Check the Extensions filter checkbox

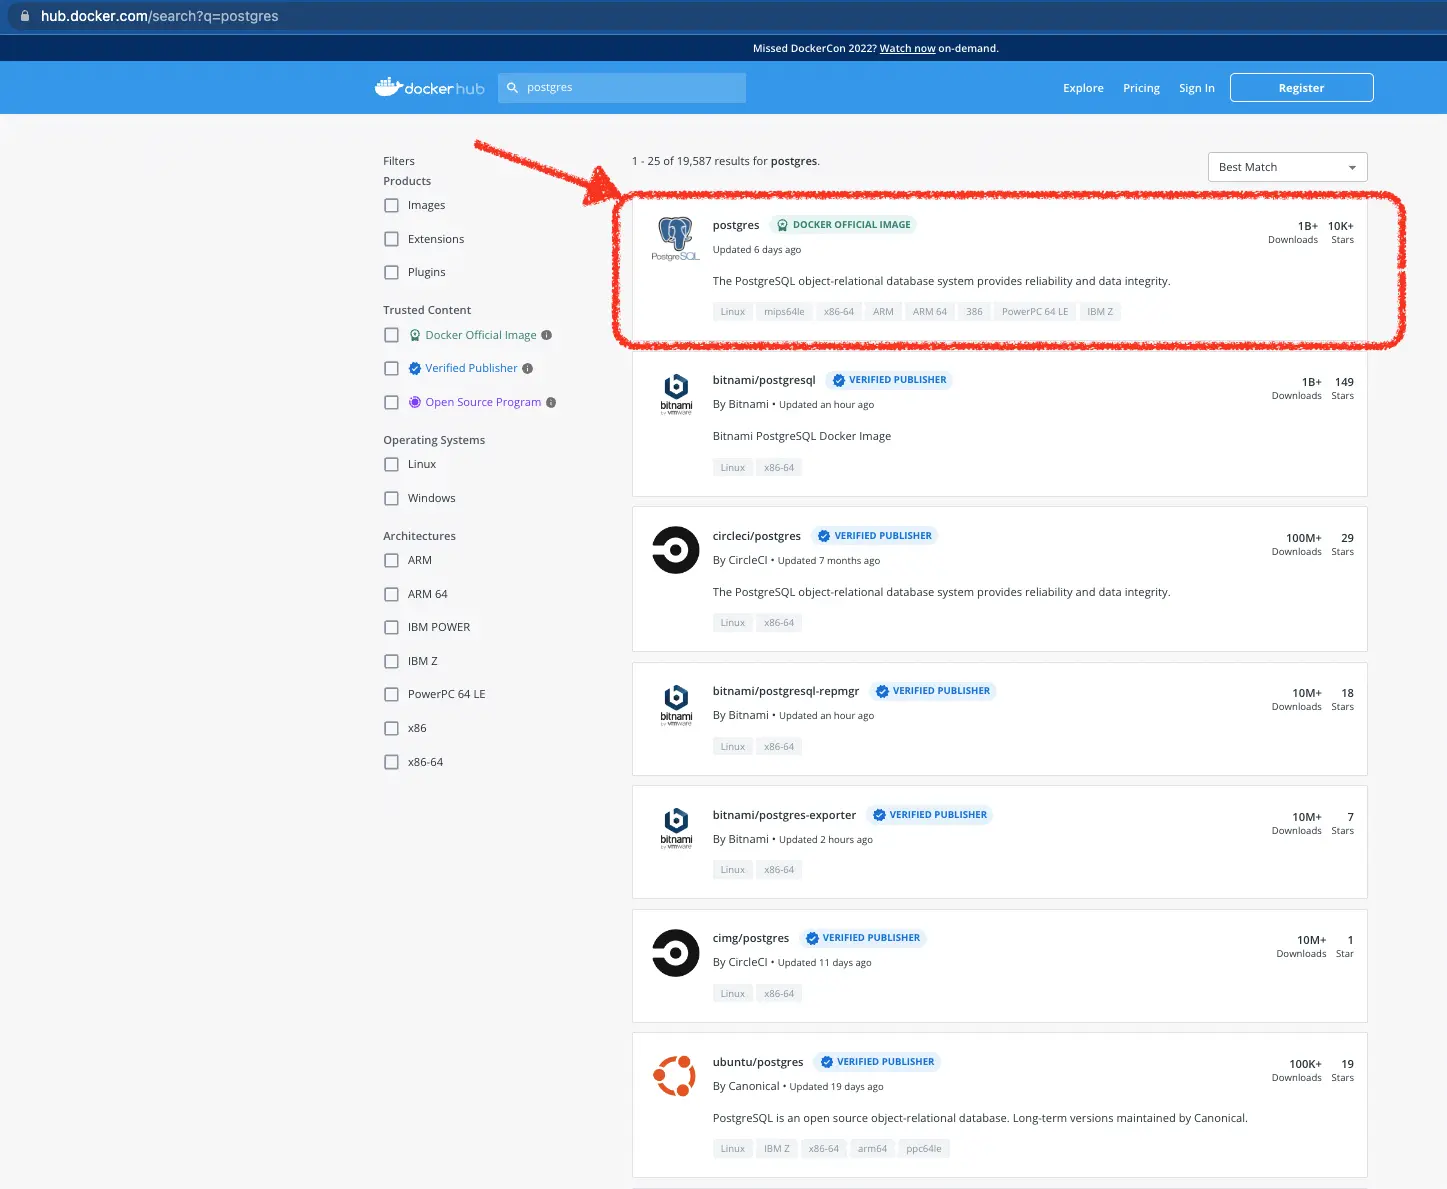pyautogui.click(x=392, y=239)
